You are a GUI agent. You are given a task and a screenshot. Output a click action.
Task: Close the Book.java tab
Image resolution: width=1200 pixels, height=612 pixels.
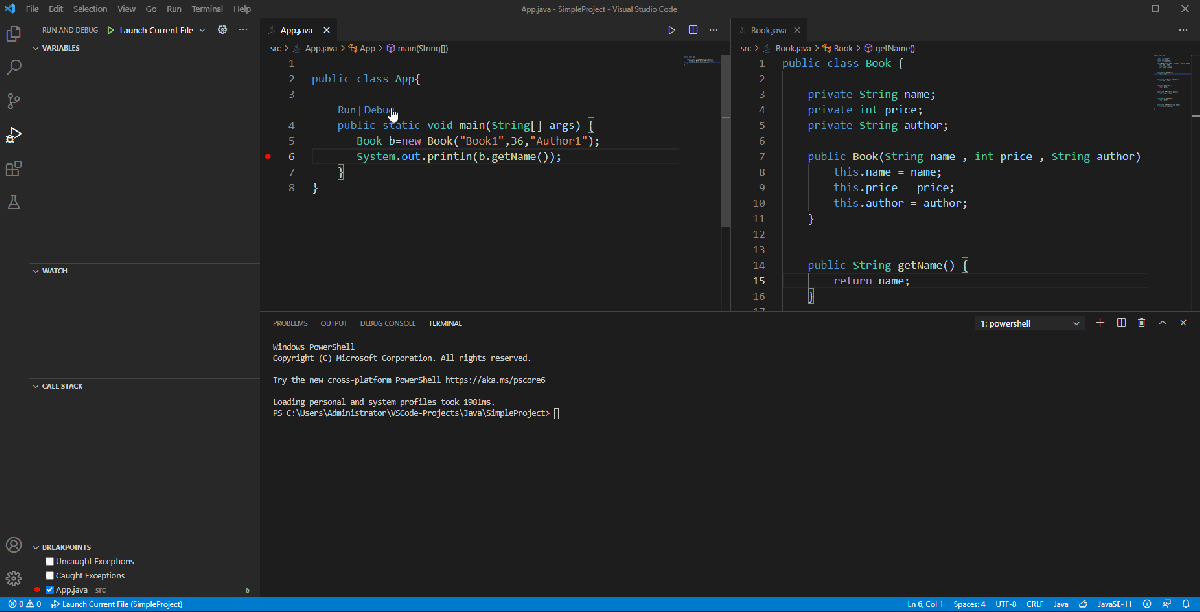tap(798, 31)
